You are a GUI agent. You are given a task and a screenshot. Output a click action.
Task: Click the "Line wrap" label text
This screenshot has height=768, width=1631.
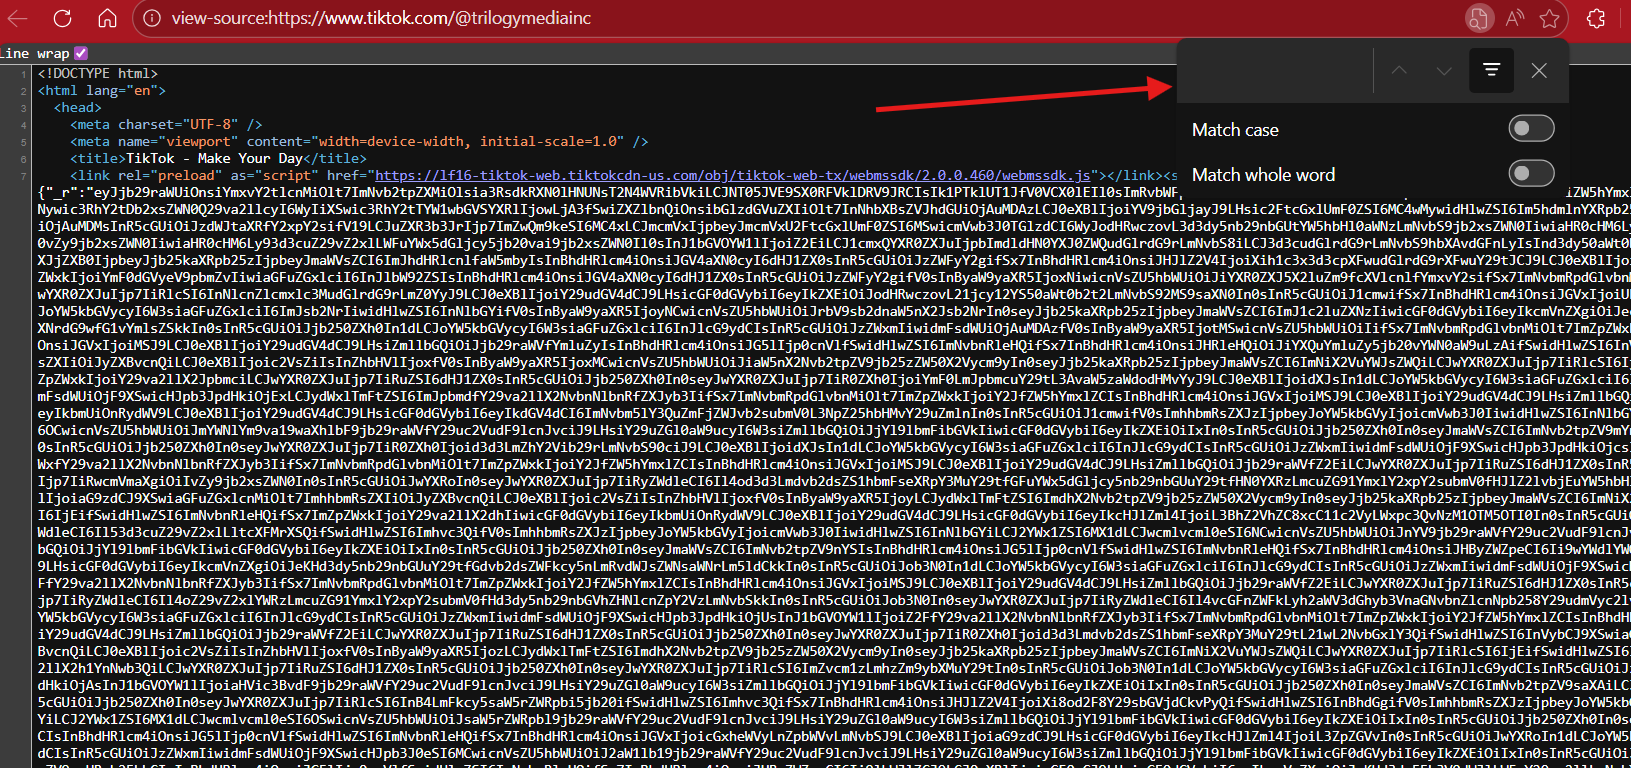[x=35, y=53]
